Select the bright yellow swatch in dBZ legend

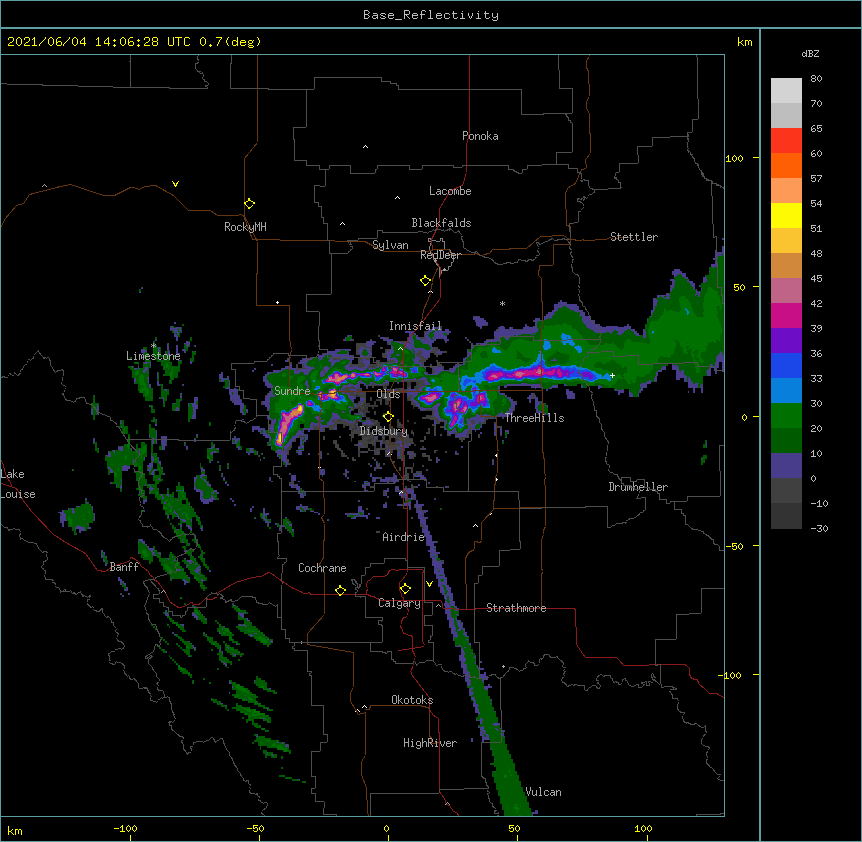coord(786,215)
